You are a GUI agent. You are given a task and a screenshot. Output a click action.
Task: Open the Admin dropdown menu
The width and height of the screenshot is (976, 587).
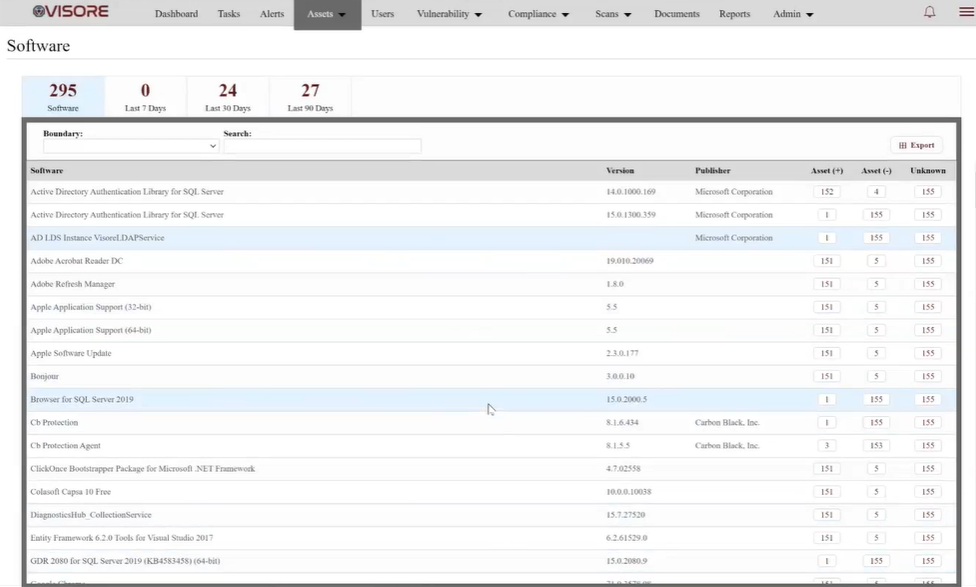click(x=793, y=15)
